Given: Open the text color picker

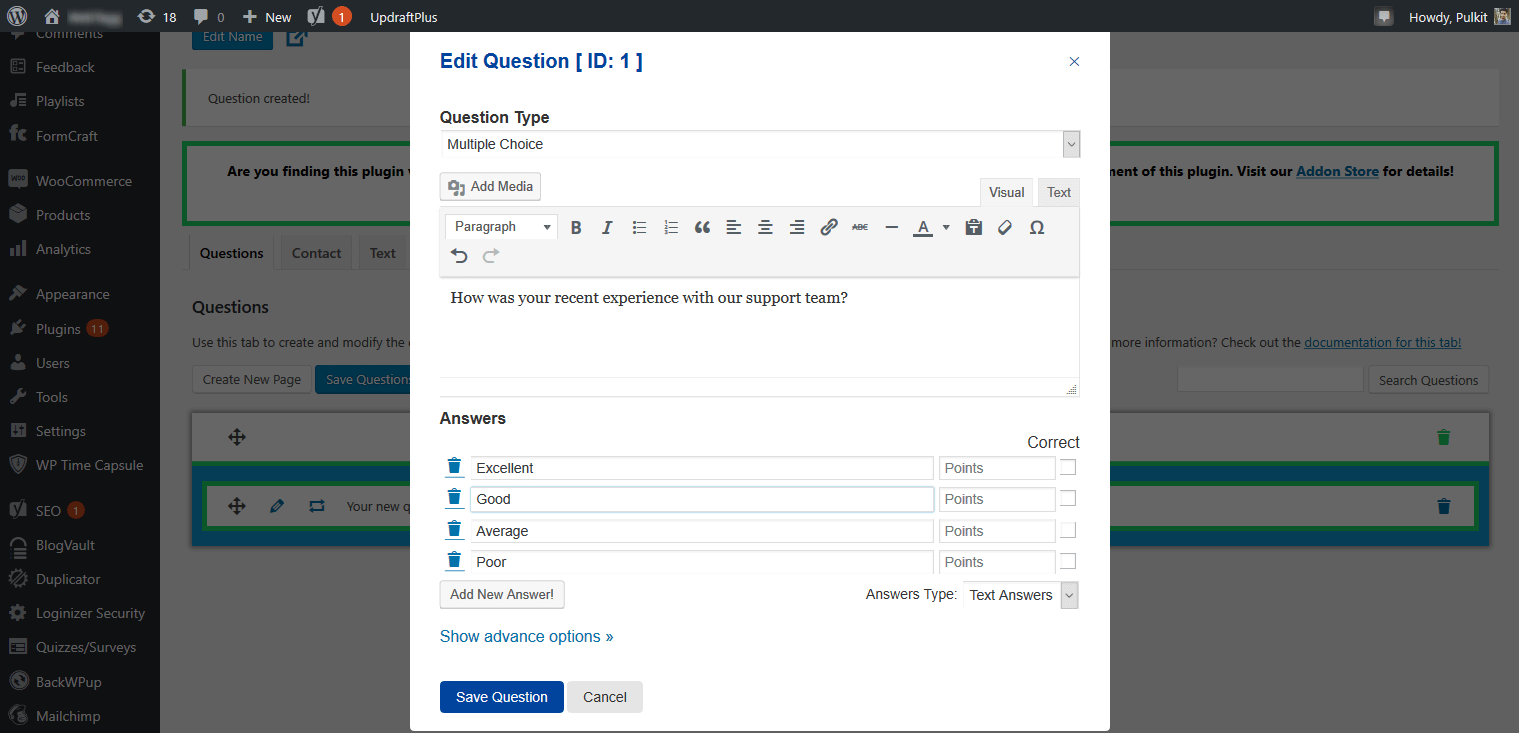Looking at the screenshot, I should [924, 227].
